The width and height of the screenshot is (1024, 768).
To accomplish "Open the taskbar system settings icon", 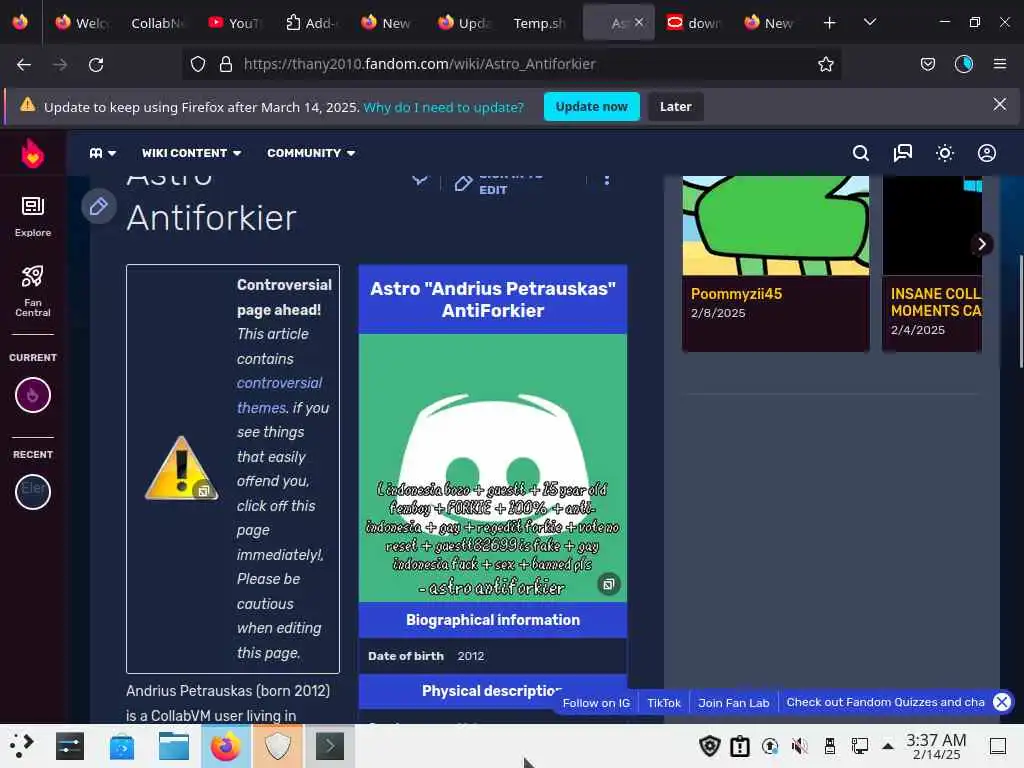I will click(69, 746).
